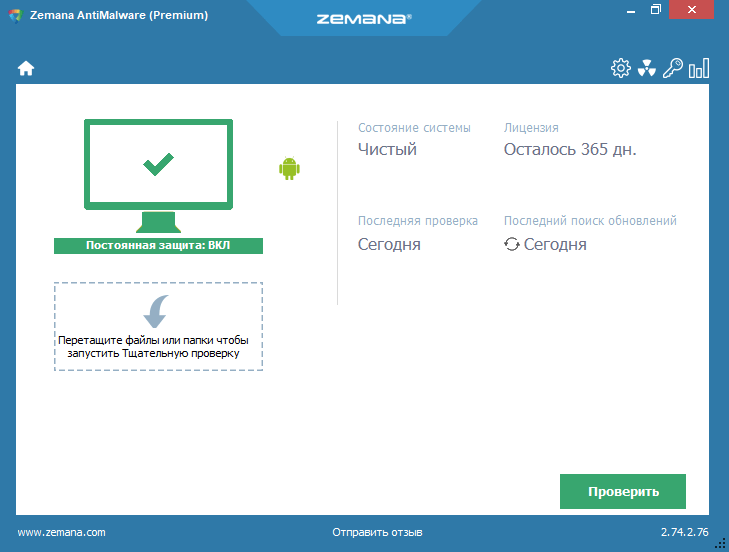
Task: Open Settings gear icon
Action: [x=621, y=68]
